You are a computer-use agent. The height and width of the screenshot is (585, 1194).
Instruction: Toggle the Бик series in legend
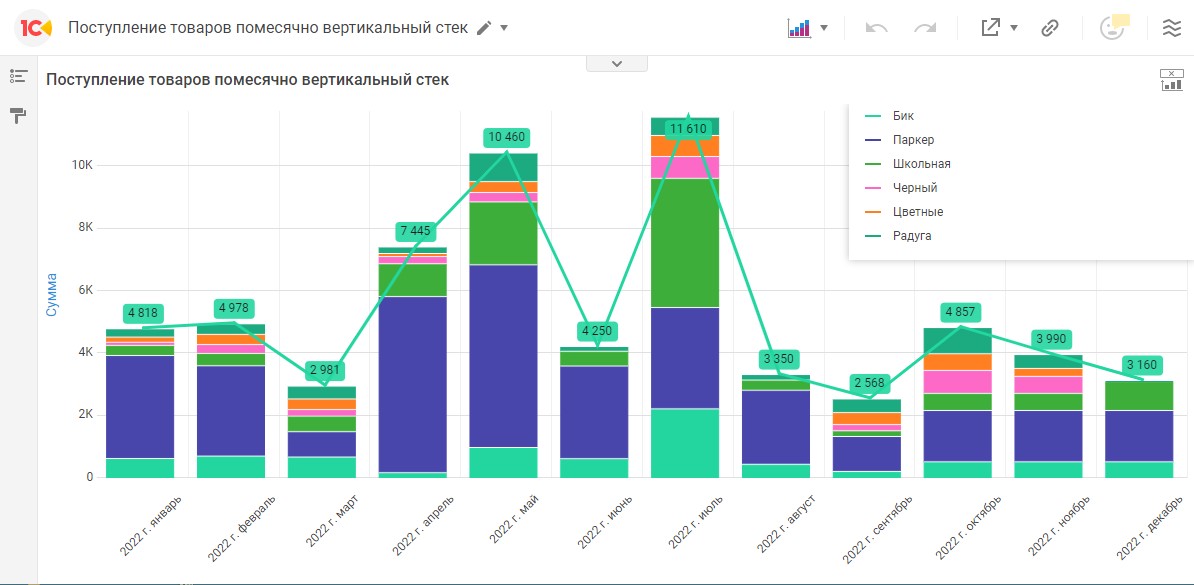tap(903, 116)
